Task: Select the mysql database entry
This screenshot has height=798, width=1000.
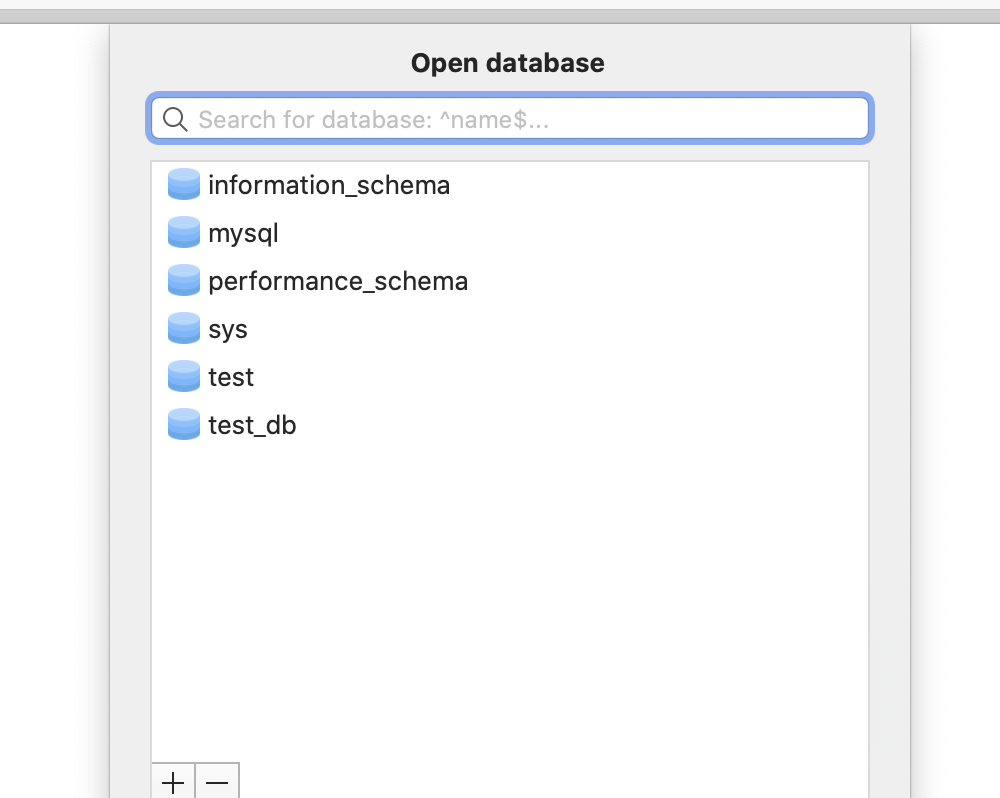Action: click(x=241, y=232)
